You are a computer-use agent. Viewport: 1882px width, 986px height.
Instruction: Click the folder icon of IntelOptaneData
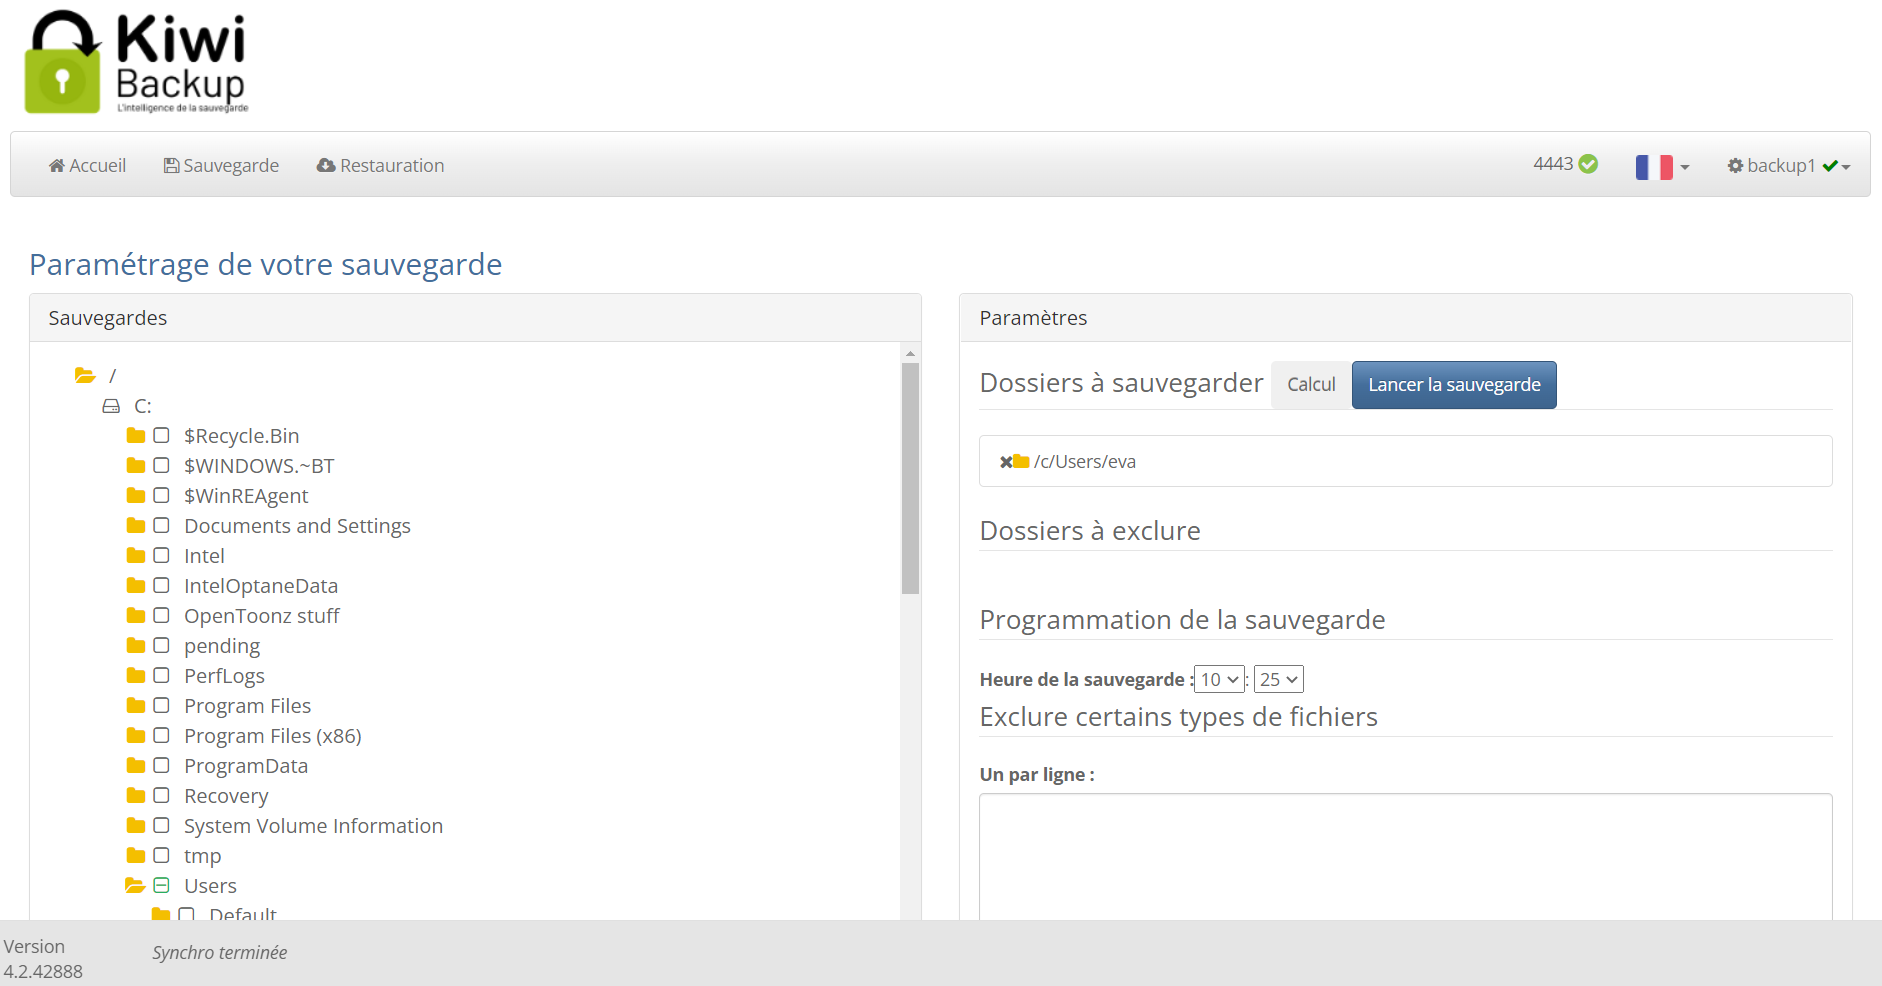136,586
